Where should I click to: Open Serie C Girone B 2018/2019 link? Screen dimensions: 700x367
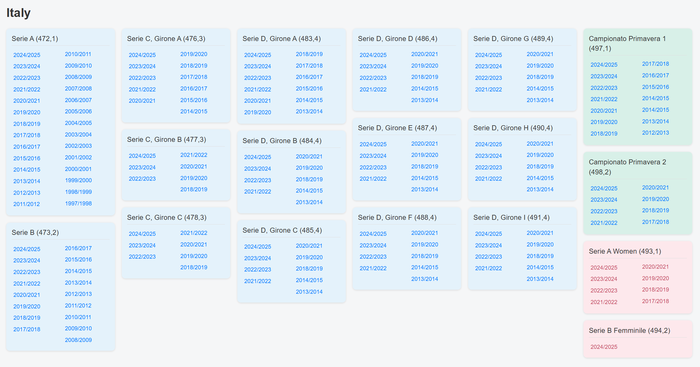[x=194, y=189]
